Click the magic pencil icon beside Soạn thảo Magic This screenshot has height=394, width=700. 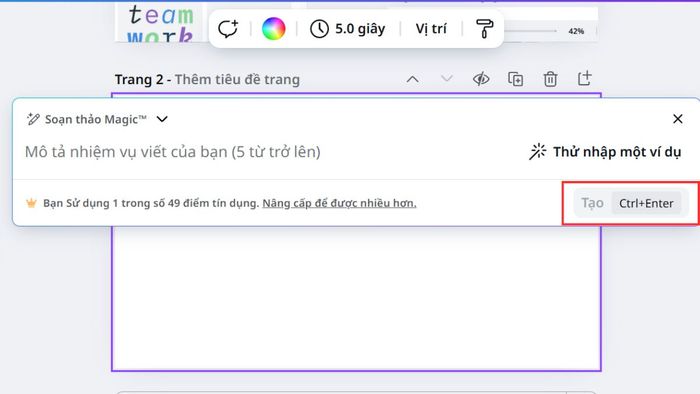tap(33, 119)
